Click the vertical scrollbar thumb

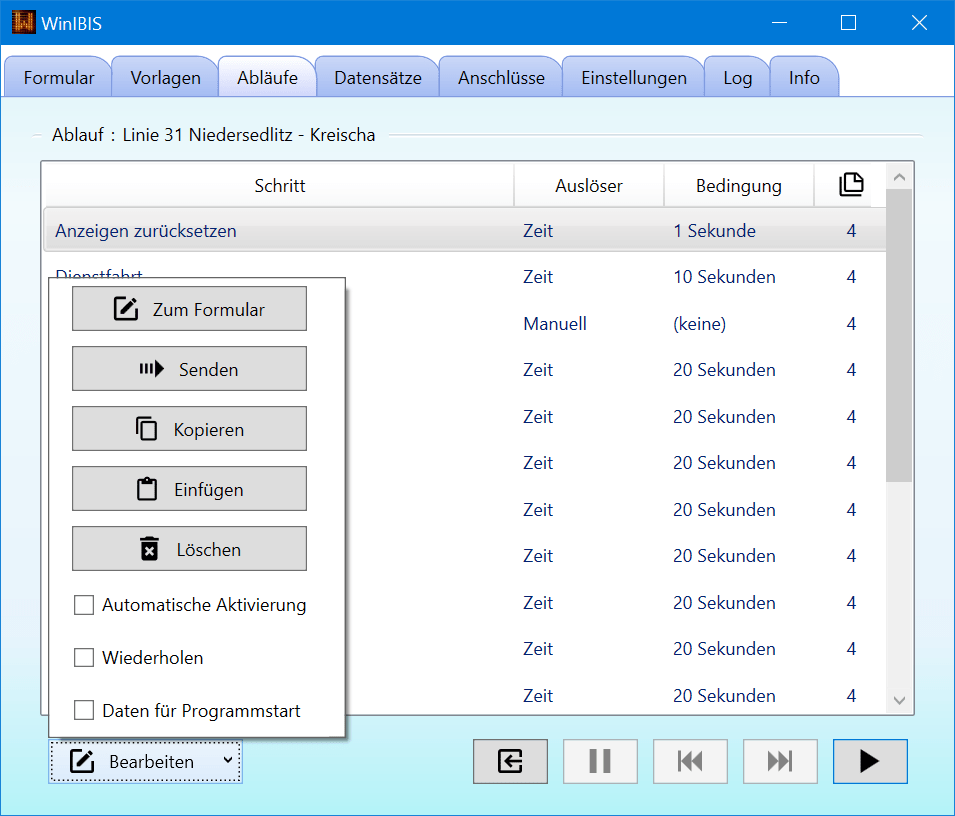(899, 335)
